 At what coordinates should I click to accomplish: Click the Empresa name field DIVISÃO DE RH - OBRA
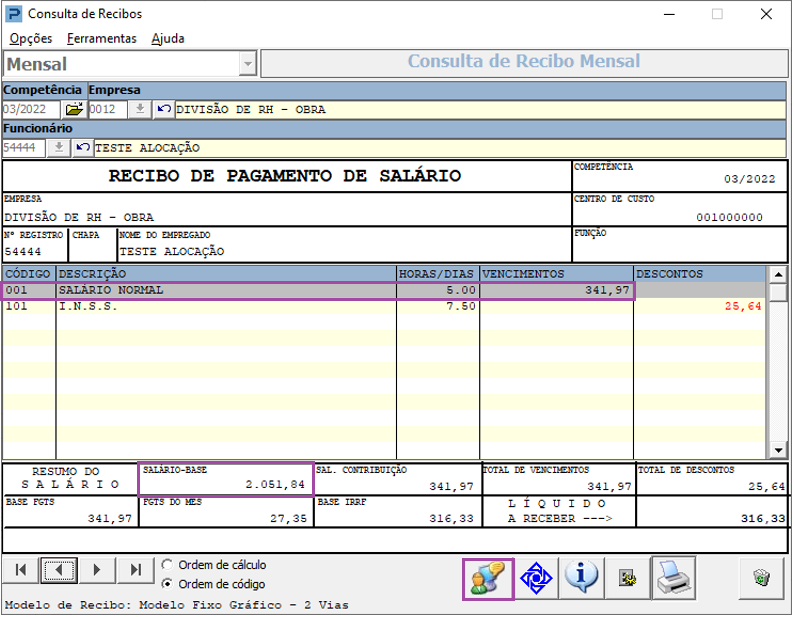tap(480, 109)
